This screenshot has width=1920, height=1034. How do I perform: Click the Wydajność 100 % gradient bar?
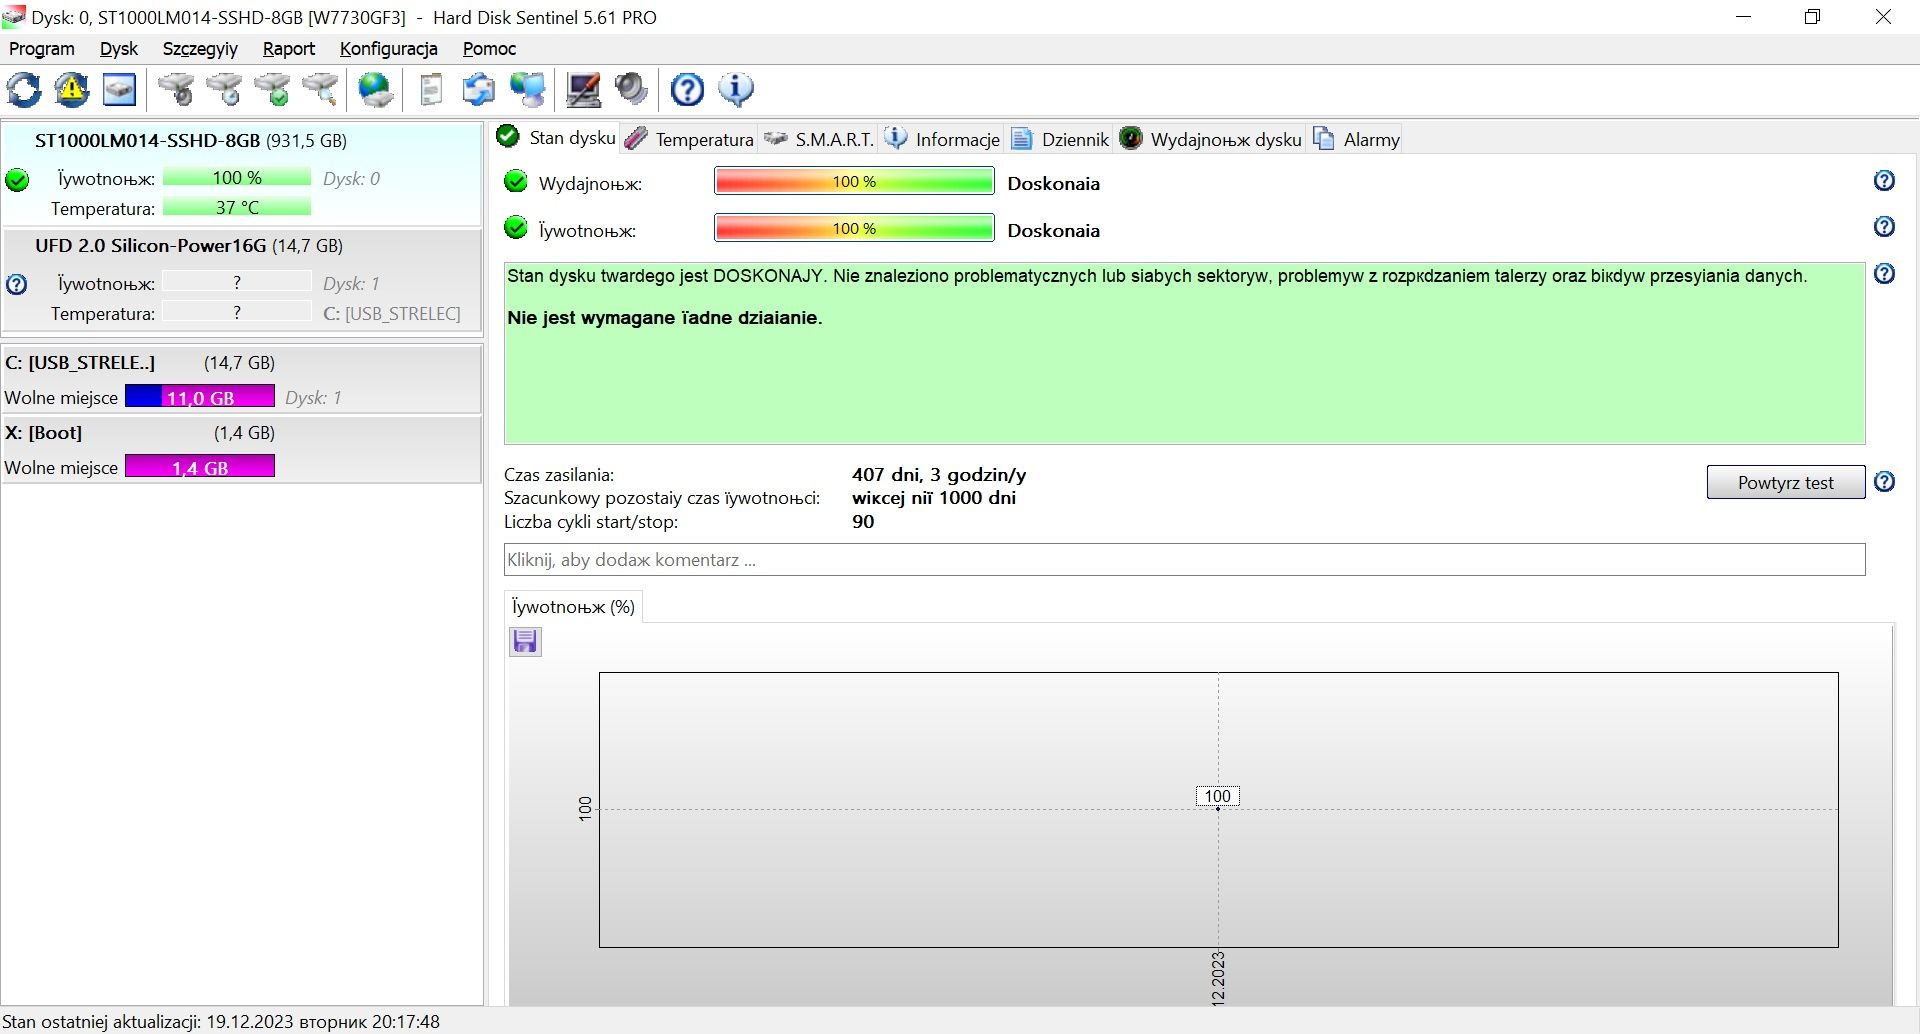pyautogui.click(x=854, y=181)
